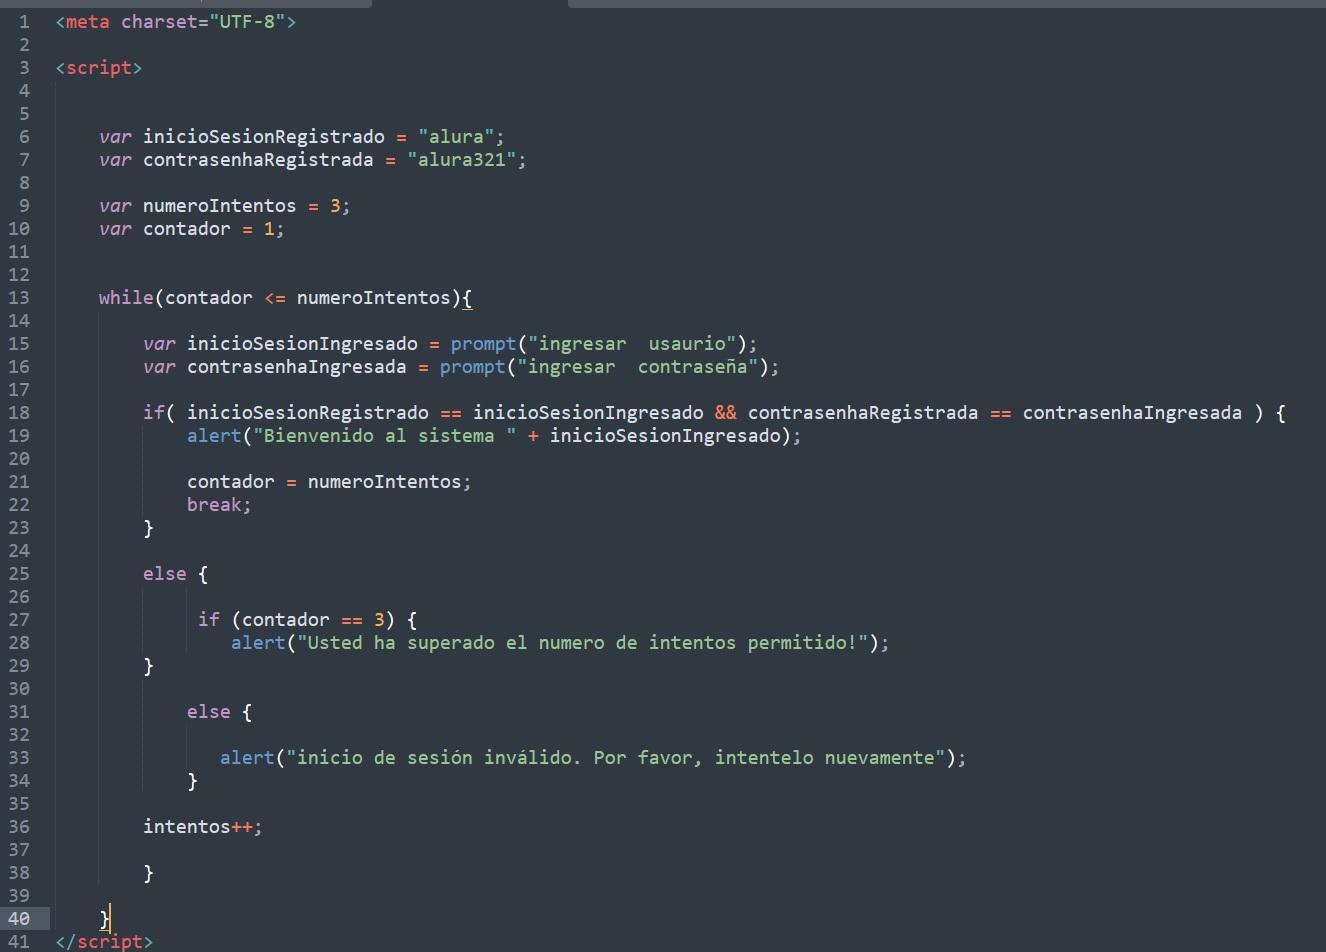This screenshot has width=1326, height=952.
Task: Click the "UTF-8" string on line 1
Action: tap(247, 21)
